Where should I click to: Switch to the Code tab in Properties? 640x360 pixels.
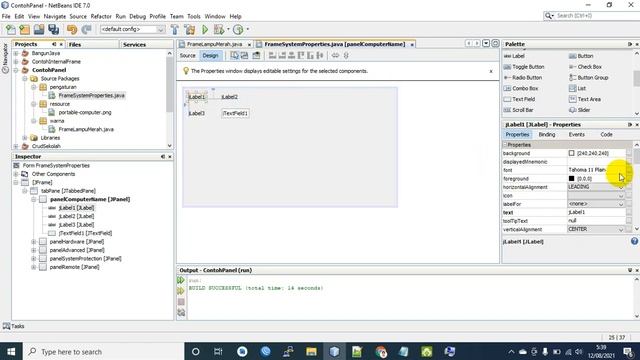606,134
